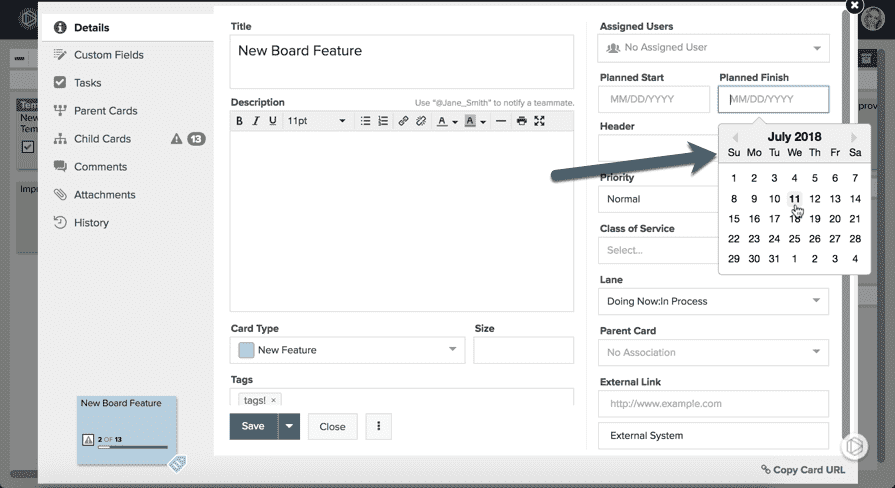Switch to the Custom Fields tab

point(108,55)
